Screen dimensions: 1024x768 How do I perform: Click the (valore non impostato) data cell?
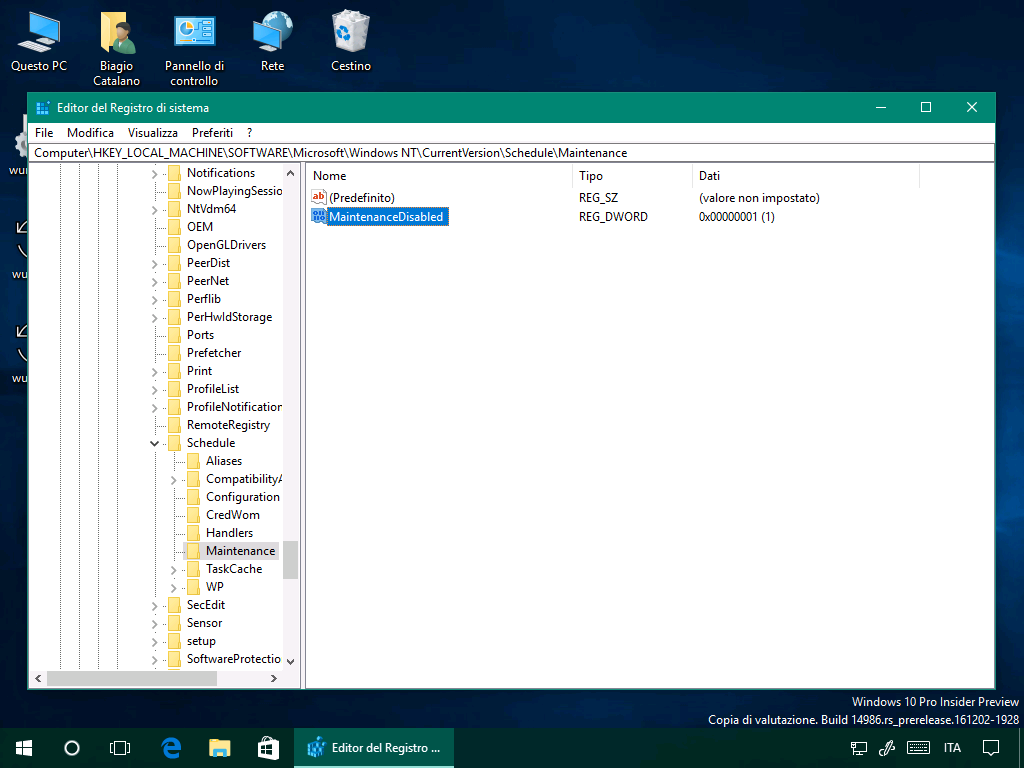[759, 198]
